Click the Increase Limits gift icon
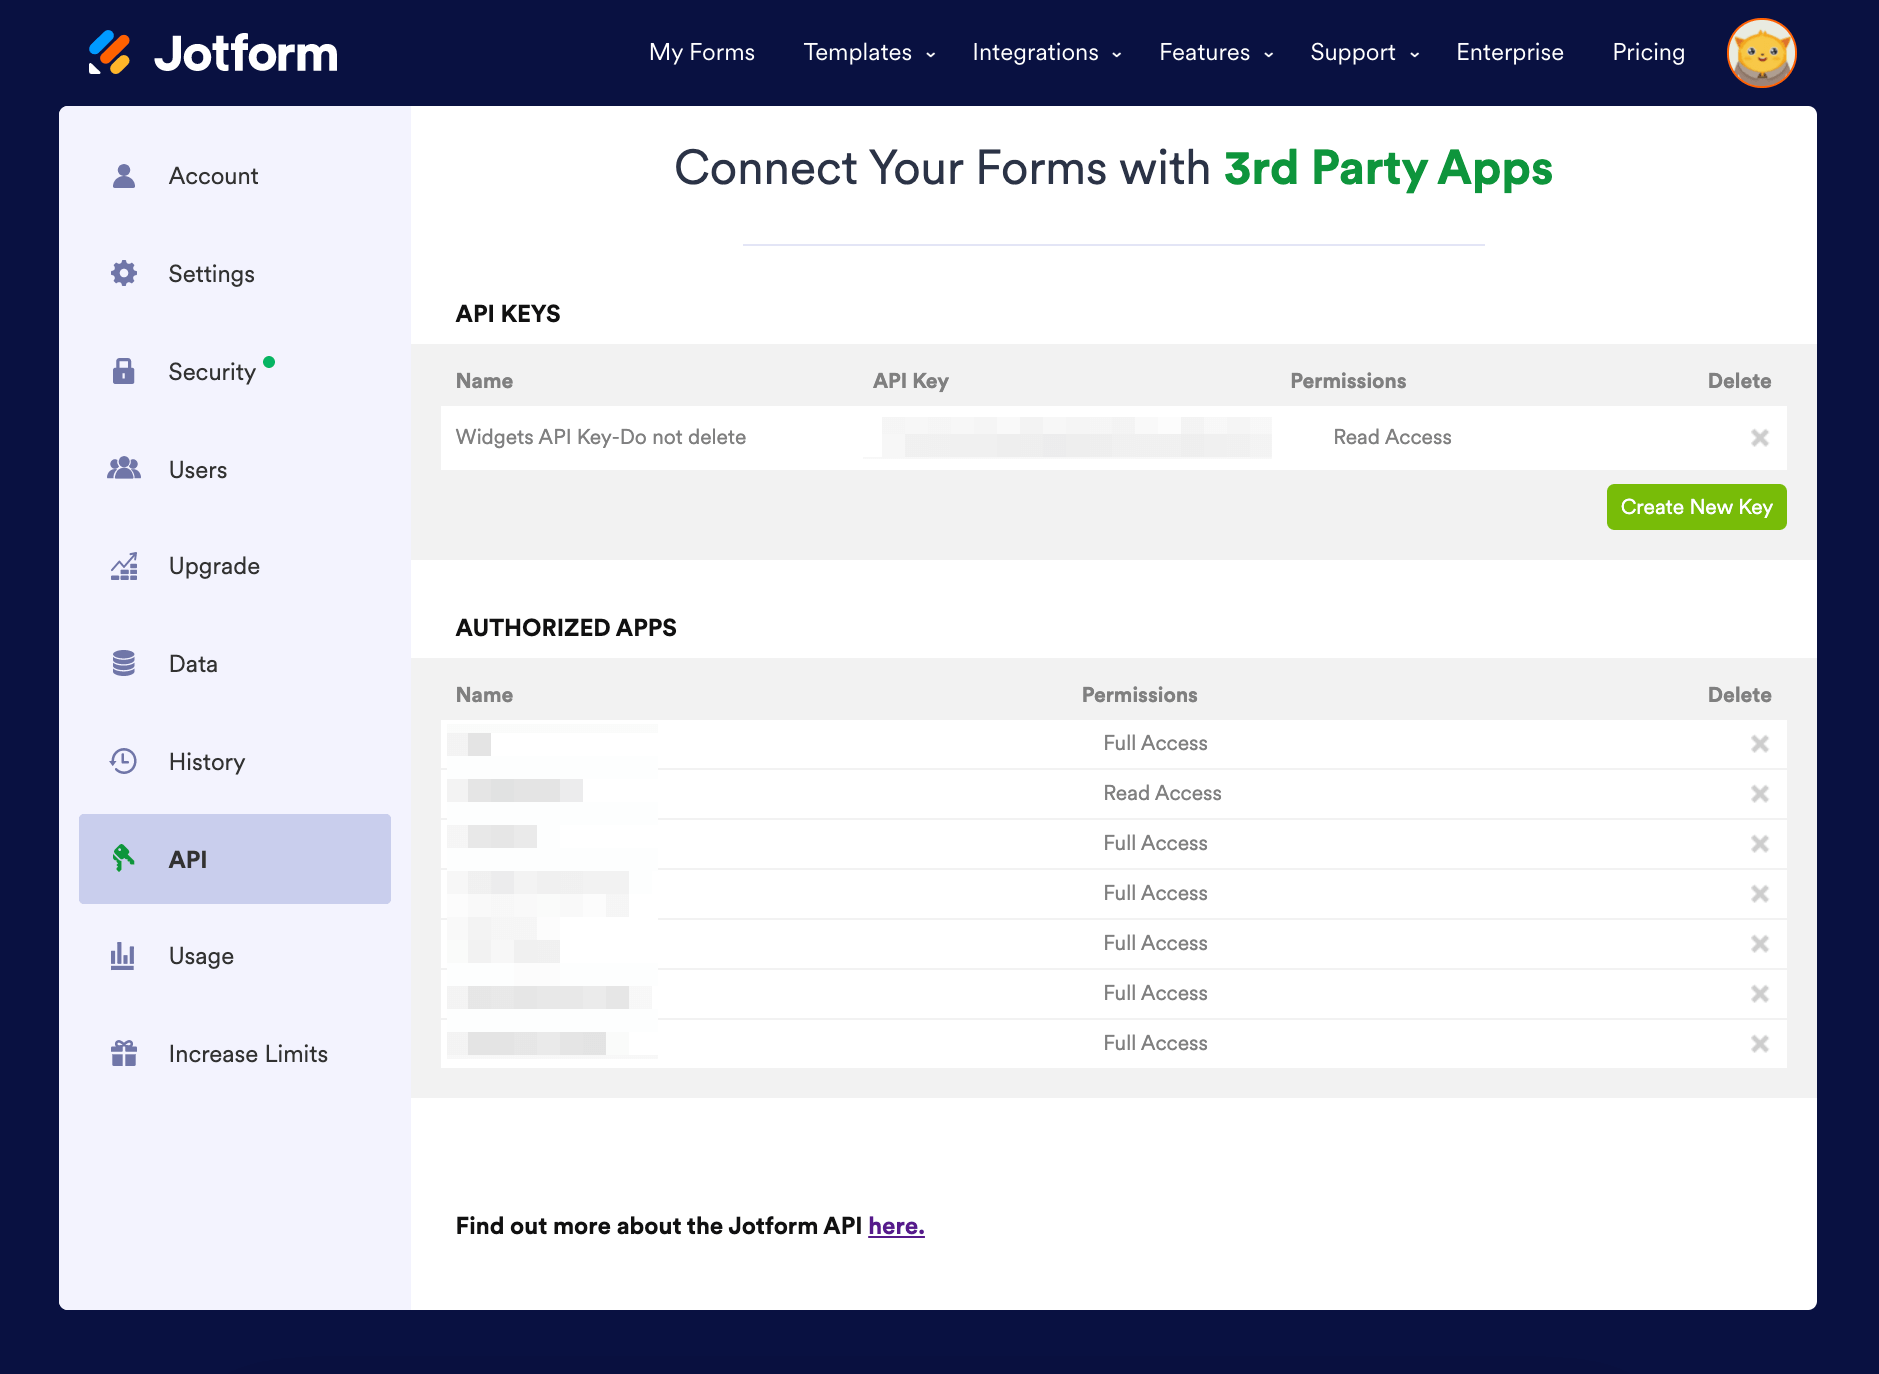 [x=124, y=1054]
